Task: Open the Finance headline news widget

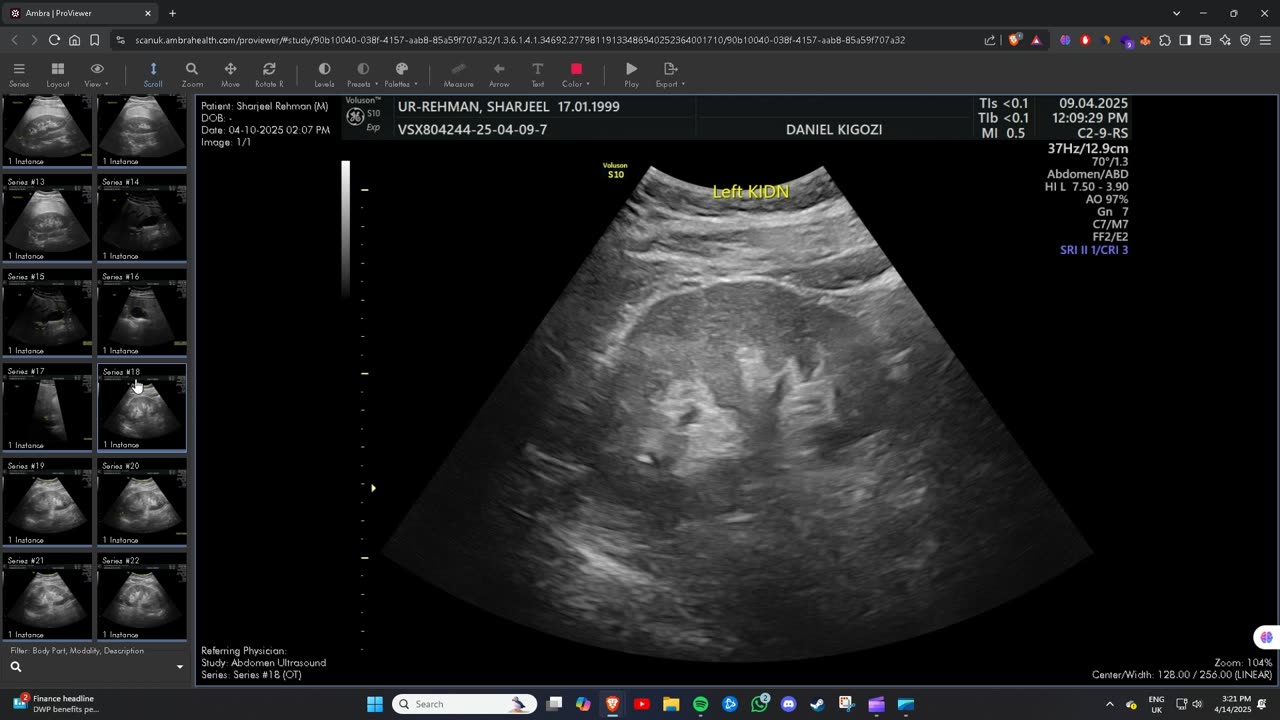Action: click(x=58, y=704)
